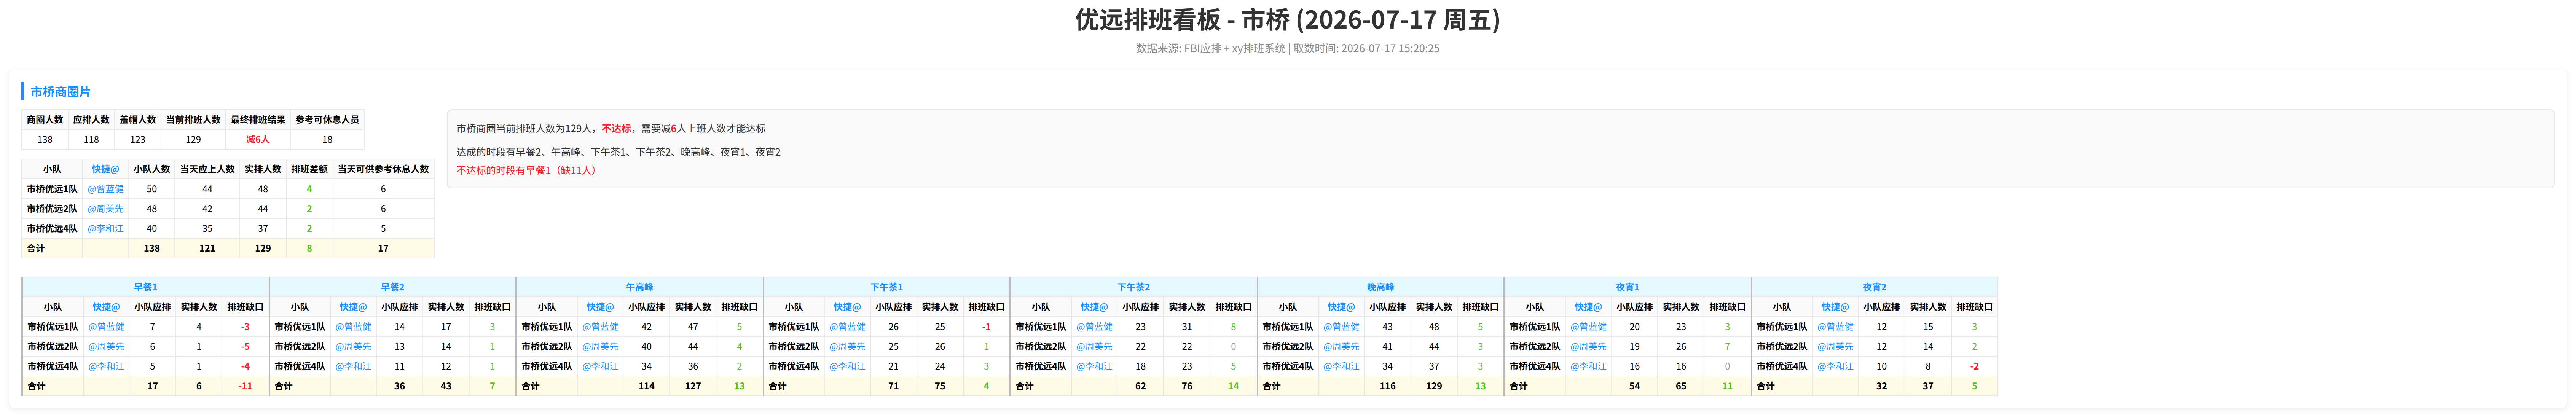Select the 晚高峰 period header

tap(1381, 287)
